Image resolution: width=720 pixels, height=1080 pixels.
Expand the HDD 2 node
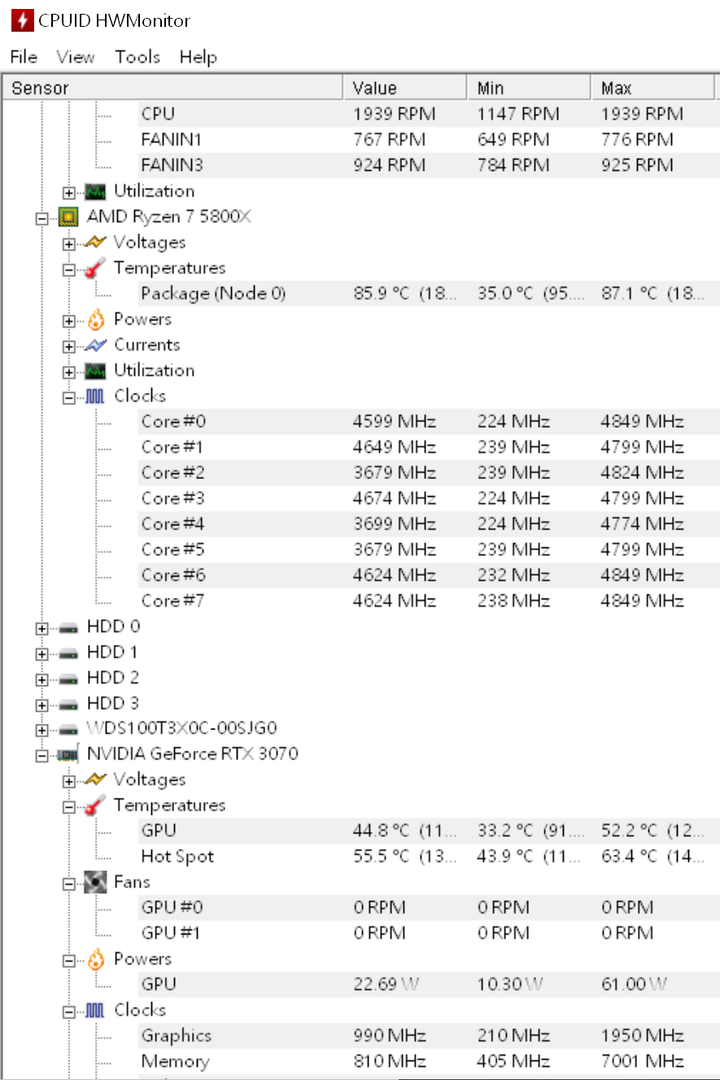(x=42, y=680)
